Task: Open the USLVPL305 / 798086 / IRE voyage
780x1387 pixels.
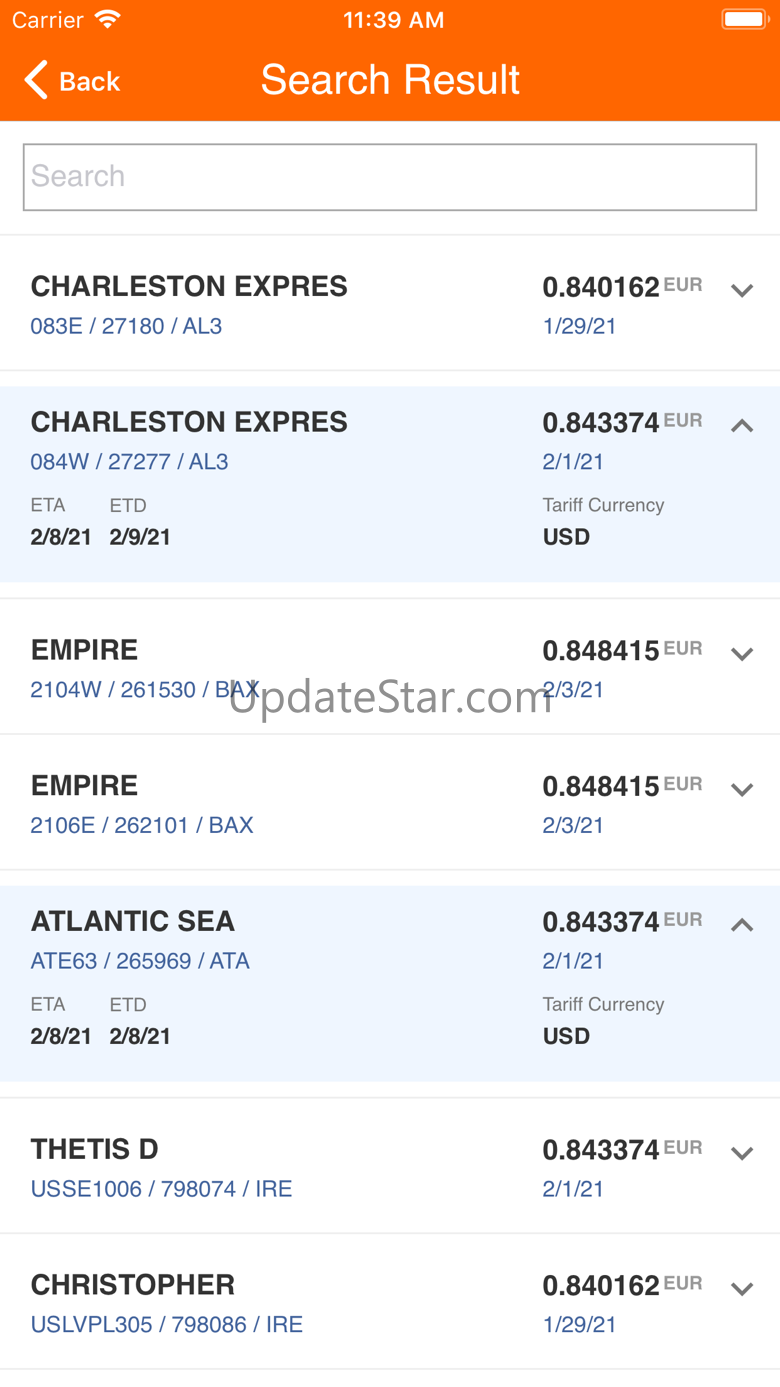Action: pyautogui.click(x=166, y=1325)
